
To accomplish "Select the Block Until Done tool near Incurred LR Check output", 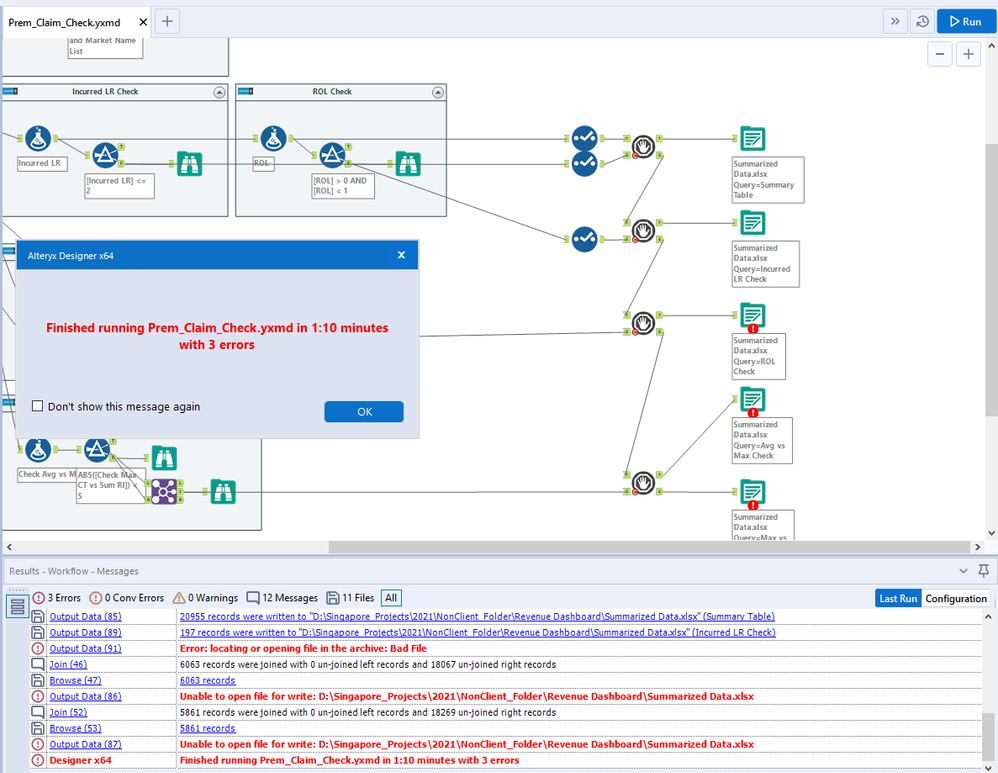I will 643,231.
